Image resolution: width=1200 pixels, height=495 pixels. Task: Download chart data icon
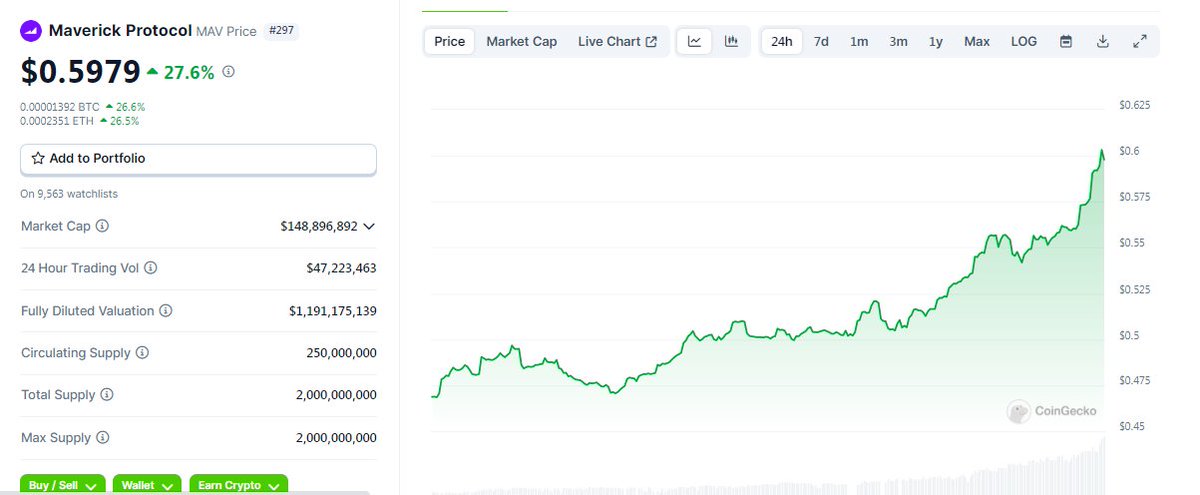[x=1103, y=41]
